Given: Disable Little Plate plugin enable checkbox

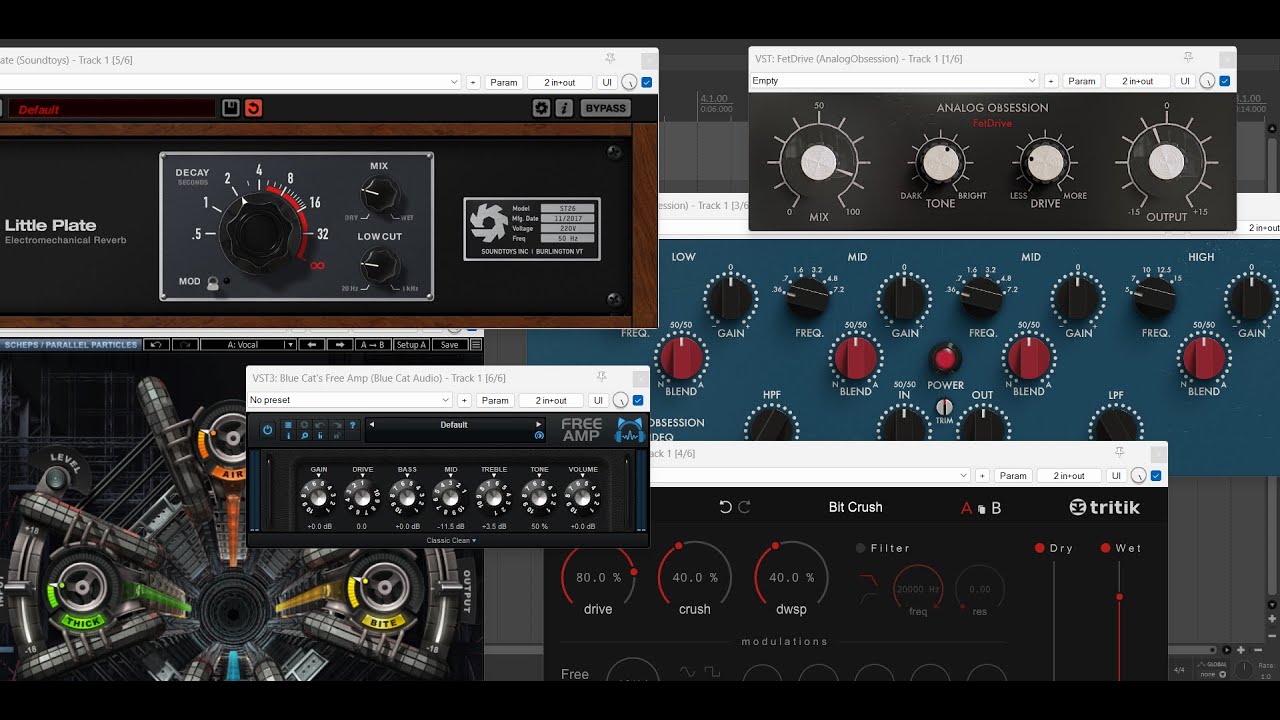Looking at the screenshot, I should pyautogui.click(x=647, y=82).
